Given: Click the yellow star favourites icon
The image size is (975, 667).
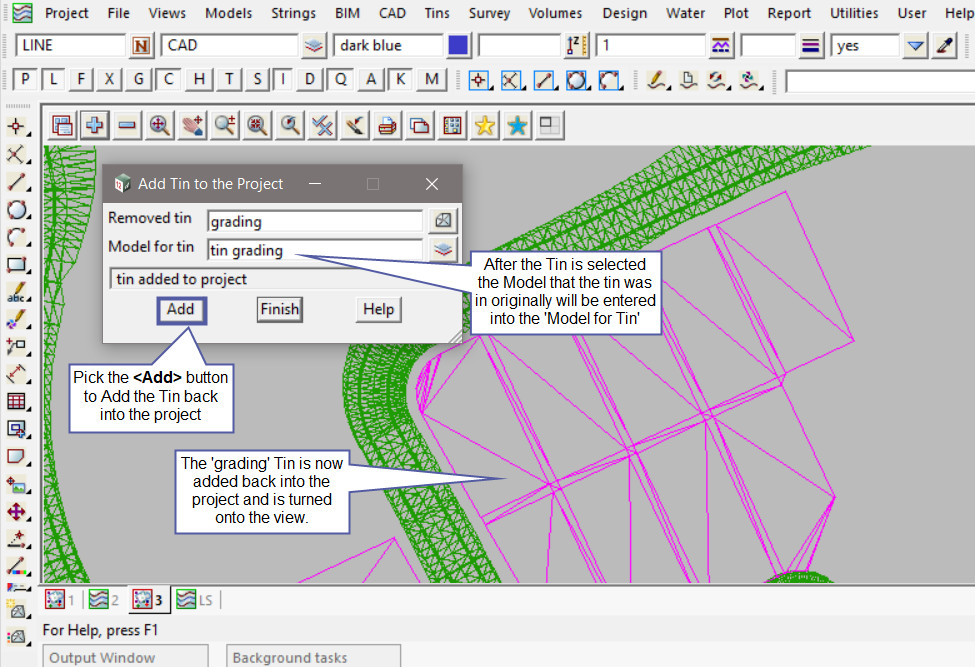Looking at the screenshot, I should [x=485, y=125].
